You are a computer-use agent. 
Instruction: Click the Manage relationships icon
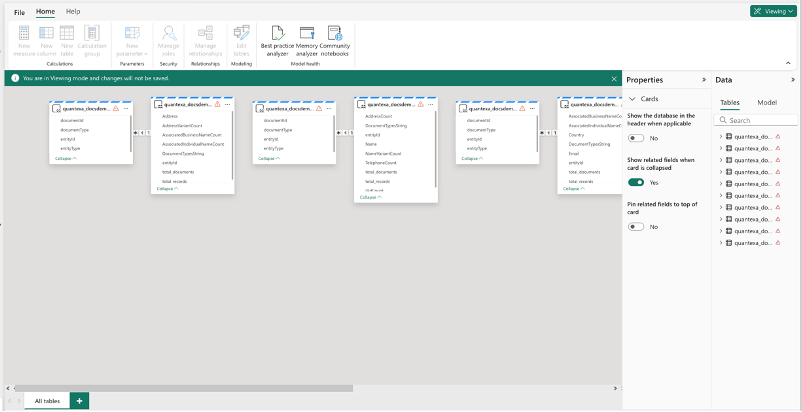[x=205, y=34]
